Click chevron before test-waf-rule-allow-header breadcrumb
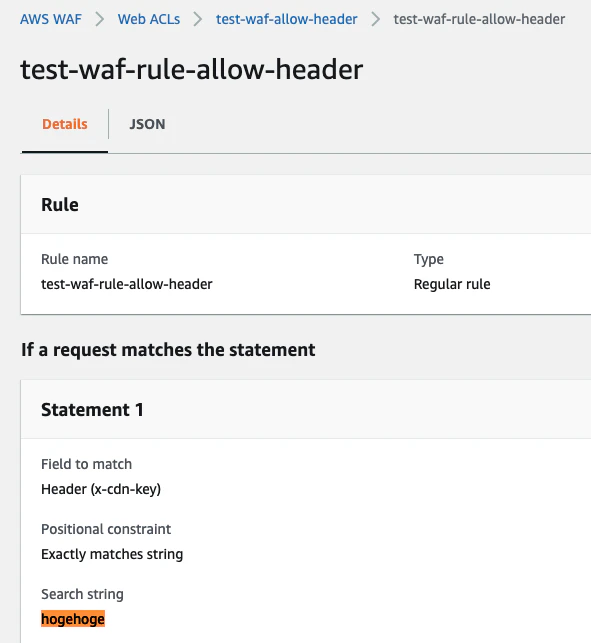The height and width of the screenshot is (643, 591). click(x=375, y=19)
